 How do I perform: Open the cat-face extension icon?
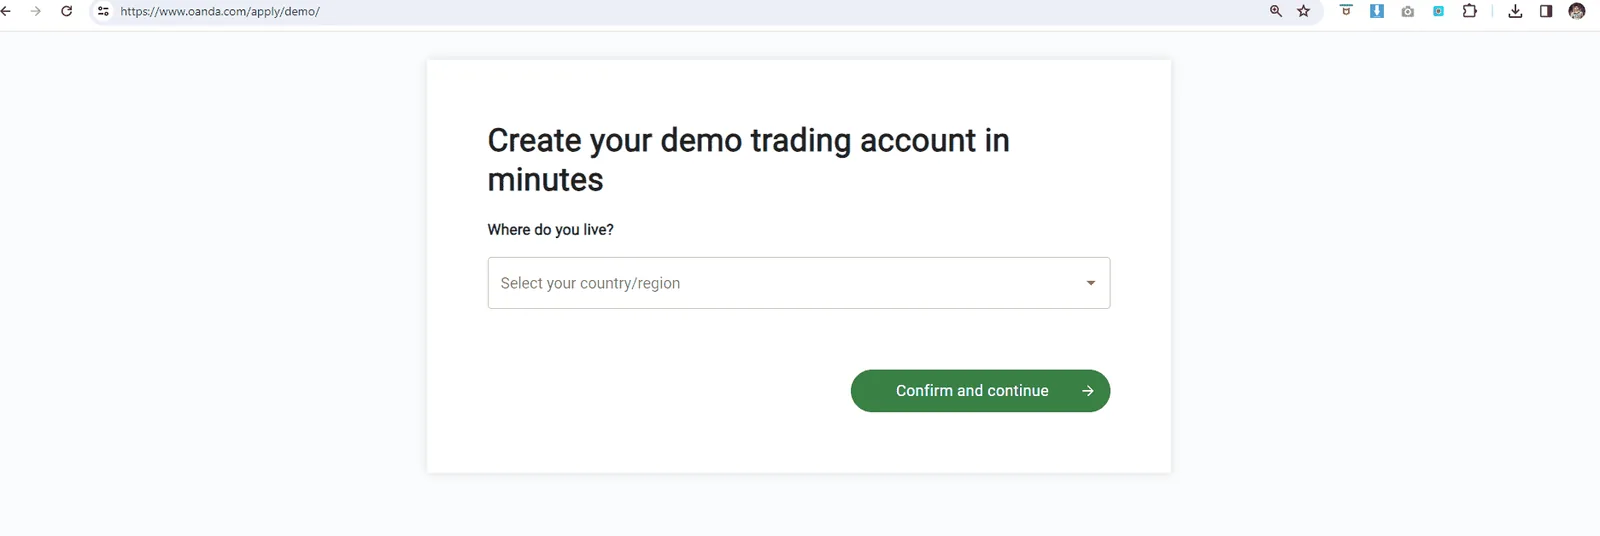pos(1346,11)
